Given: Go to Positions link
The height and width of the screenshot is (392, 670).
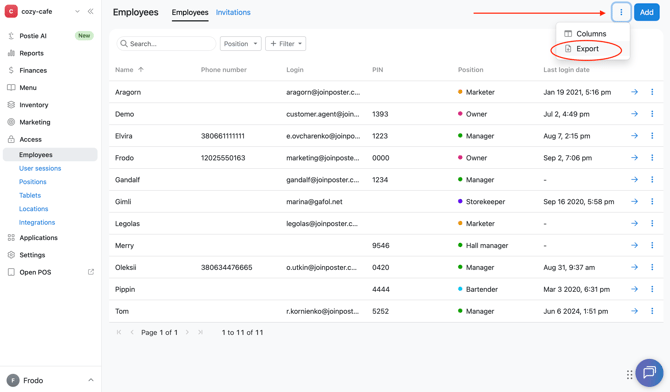Looking at the screenshot, I should 32,182.
